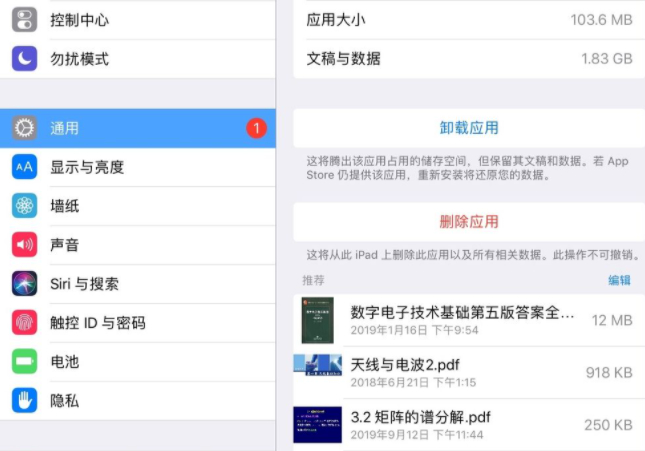Open 数字电子技术基础第五版答案 document
The image size is (645, 451).
point(469,320)
